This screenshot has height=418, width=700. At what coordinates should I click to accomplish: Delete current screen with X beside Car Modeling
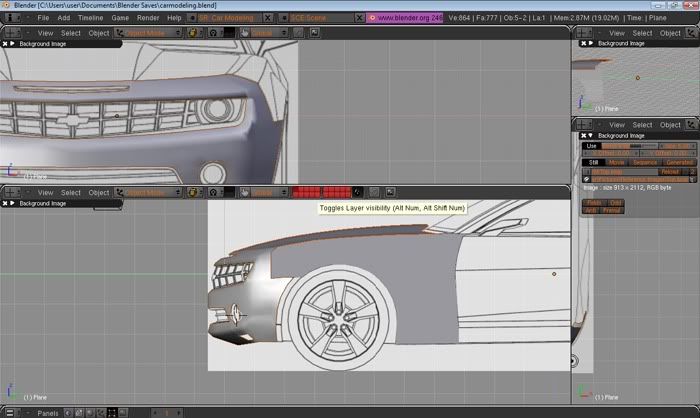click(267, 18)
